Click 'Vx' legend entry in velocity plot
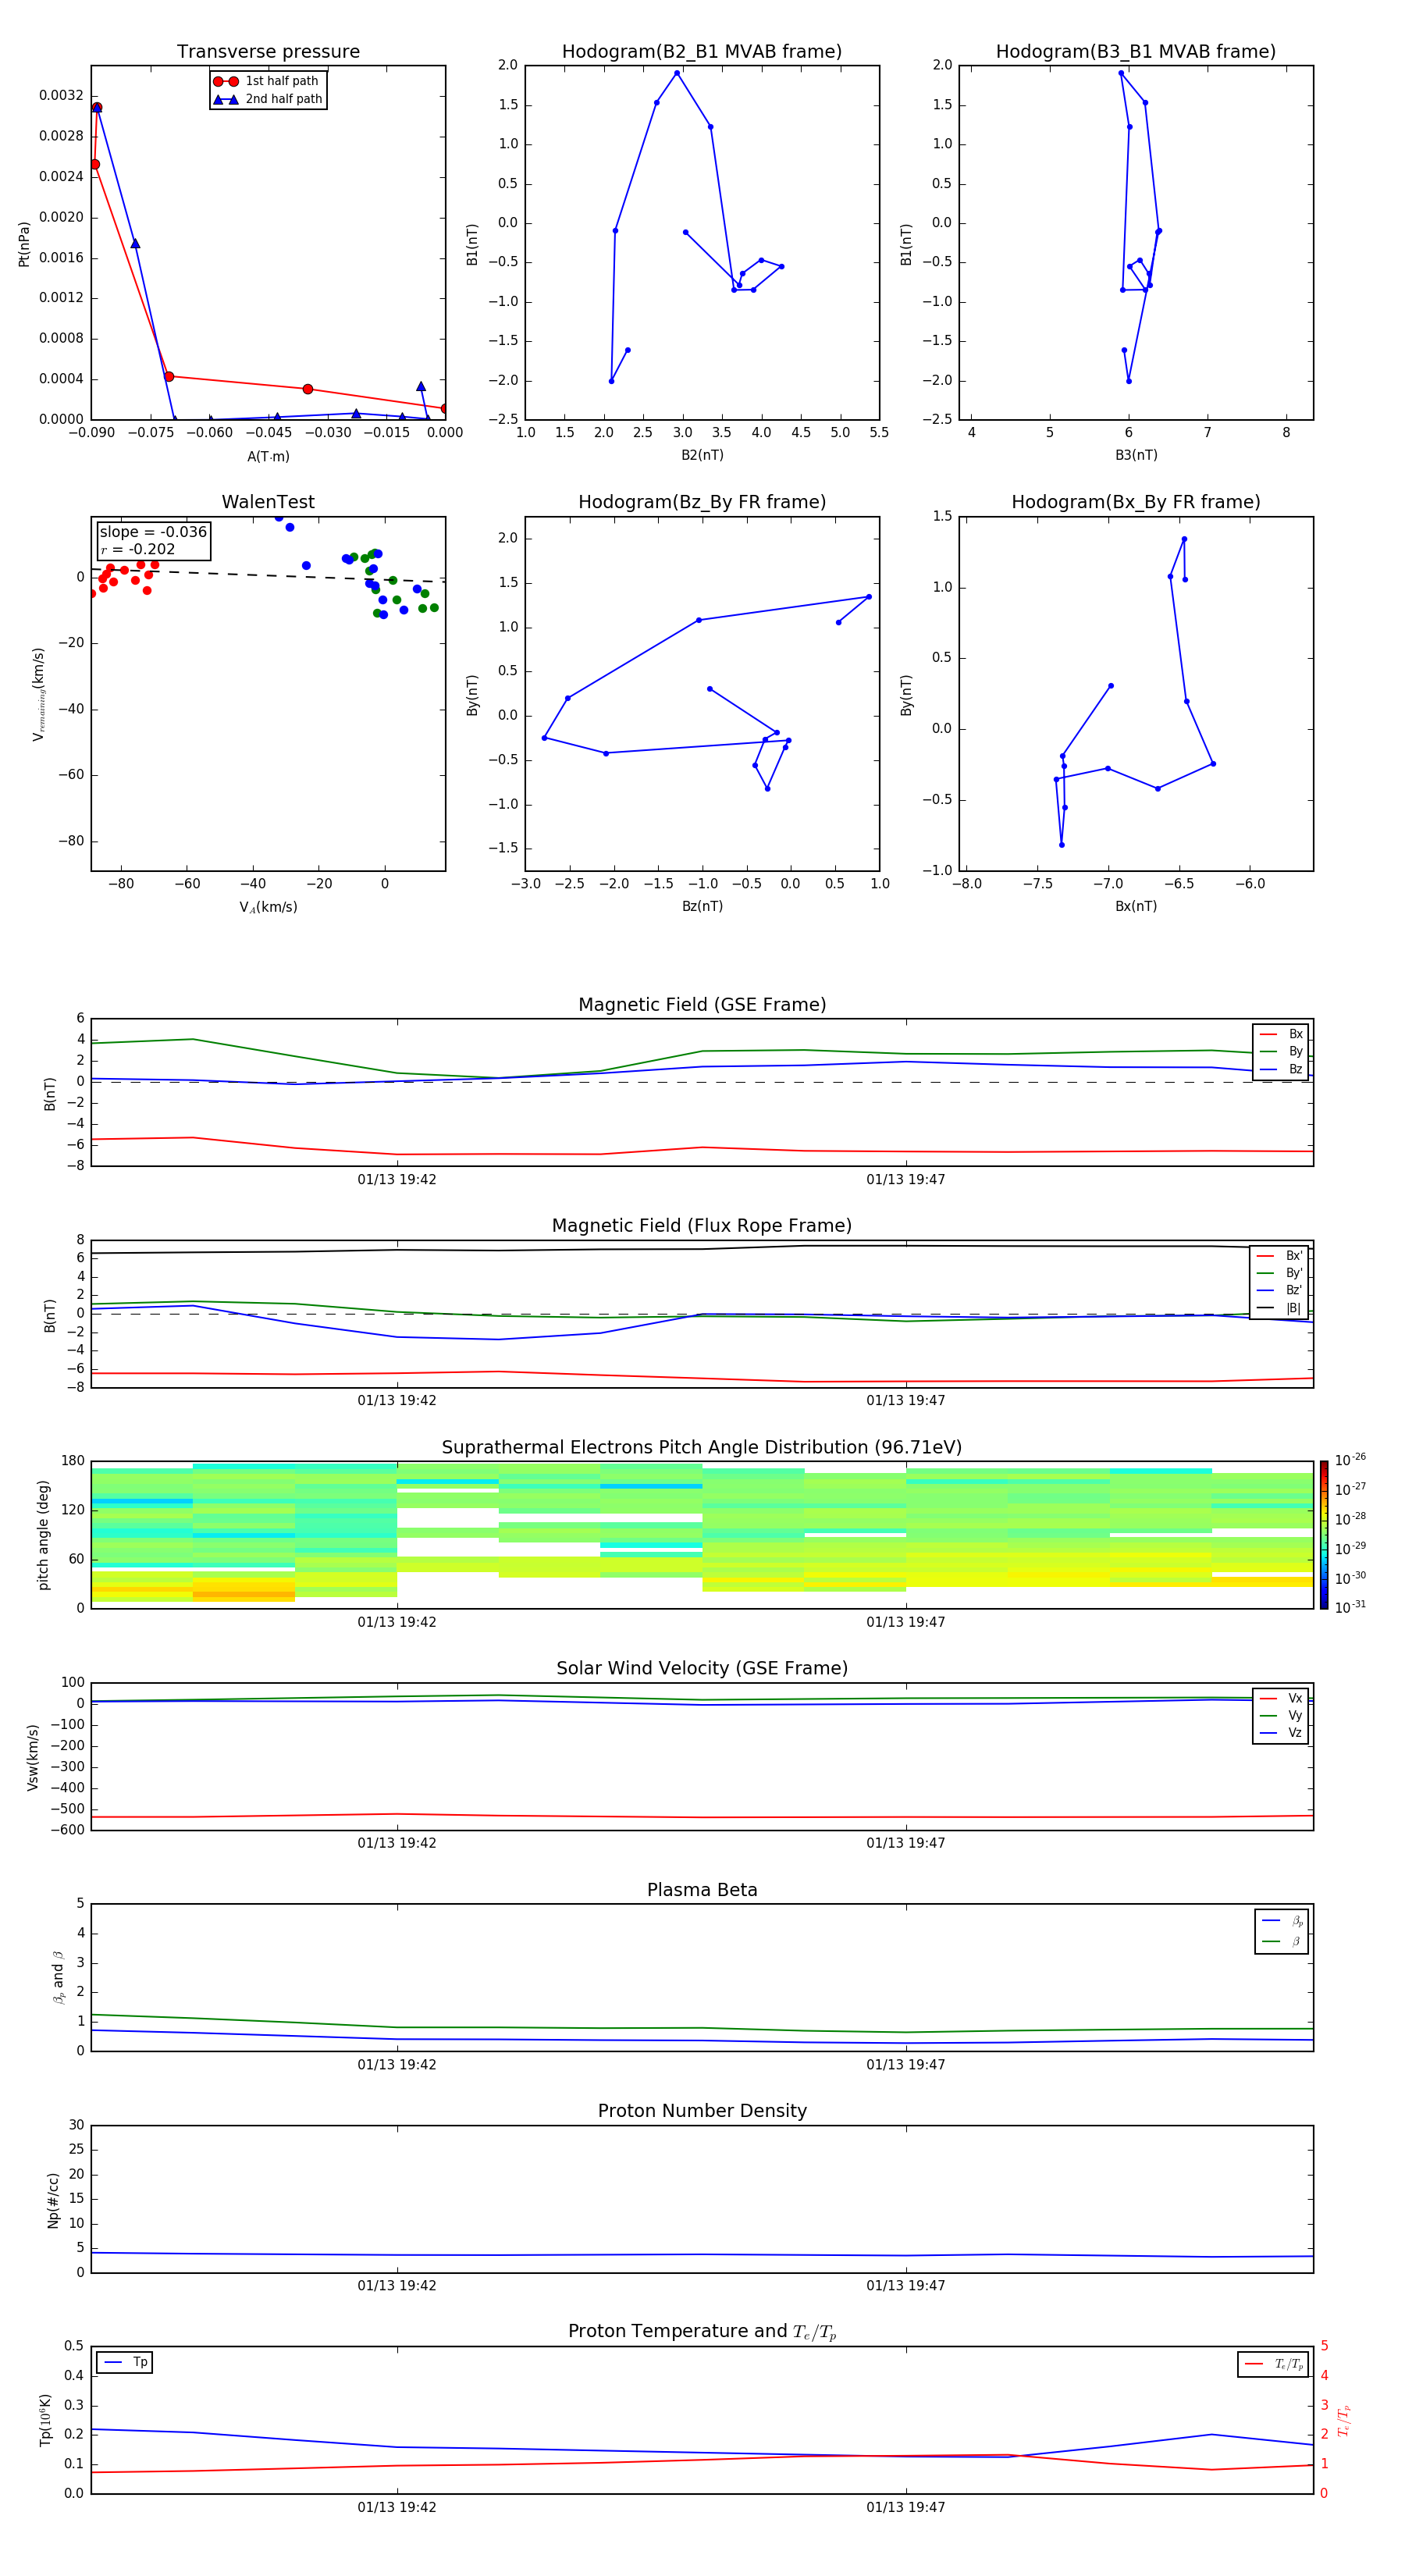1405x2576 pixels. (1281, 1698)
